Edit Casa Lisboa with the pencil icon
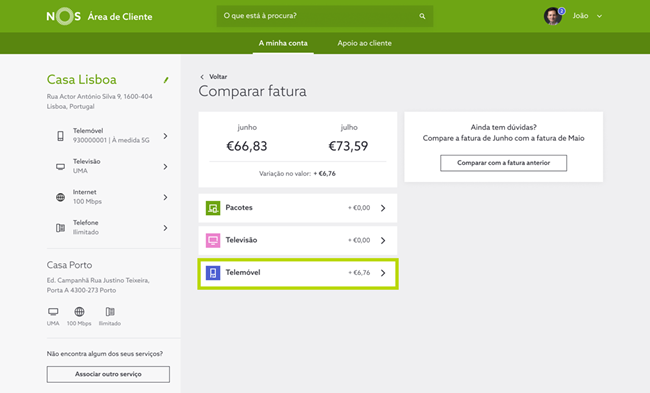The width and height of the screenshot is (650, 393). 166,80
